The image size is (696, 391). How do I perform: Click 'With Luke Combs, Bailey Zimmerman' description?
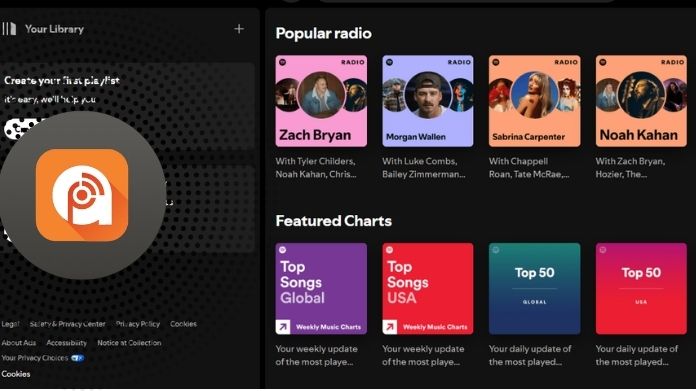click(424, 168)
